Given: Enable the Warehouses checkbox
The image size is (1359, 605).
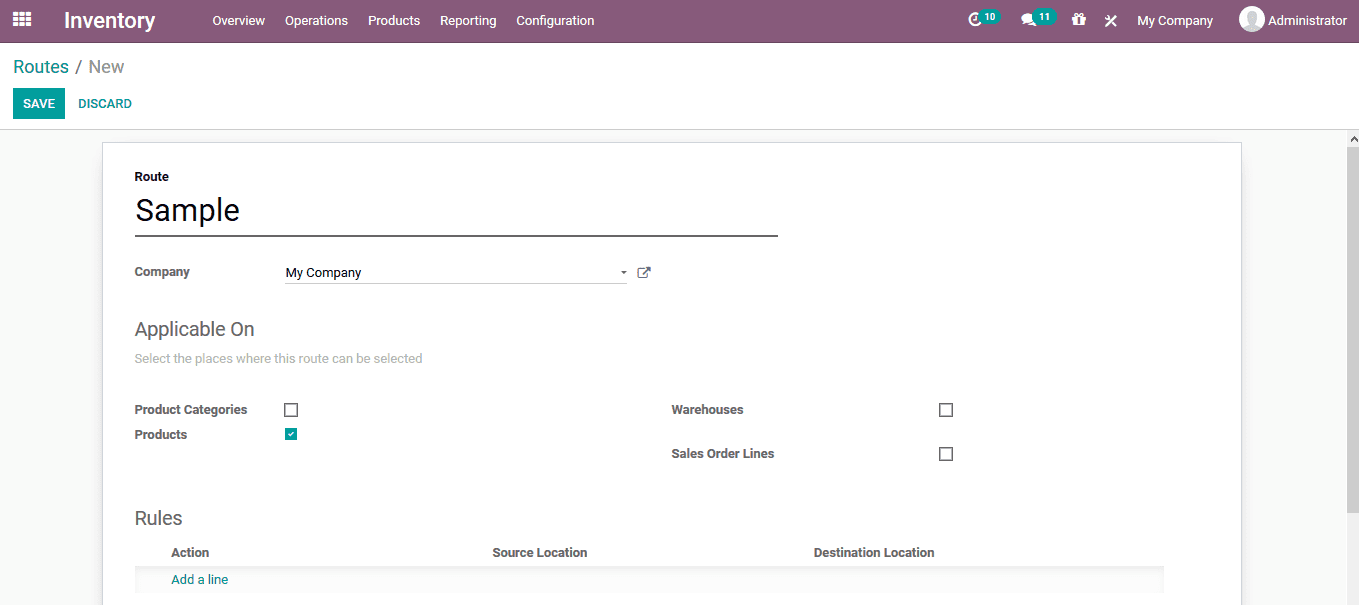Looking at the screenshot, I should pyautogui.click(x=945, y=409).
